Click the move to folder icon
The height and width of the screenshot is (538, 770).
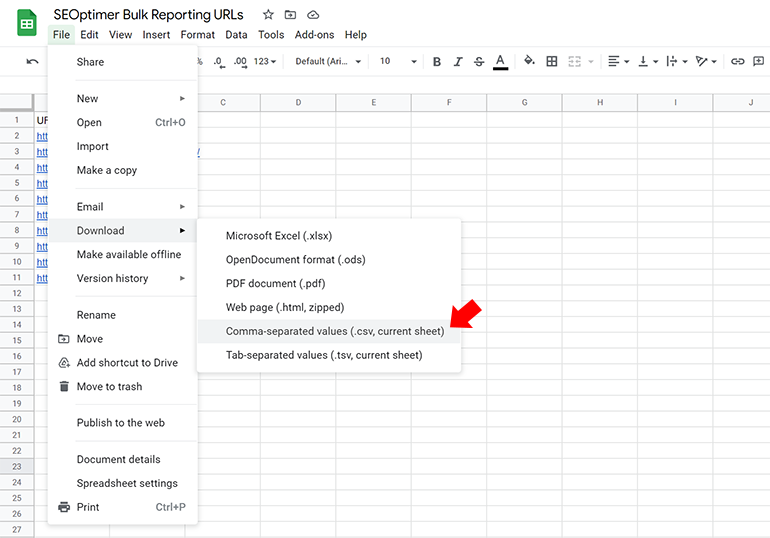coord(290,15)
